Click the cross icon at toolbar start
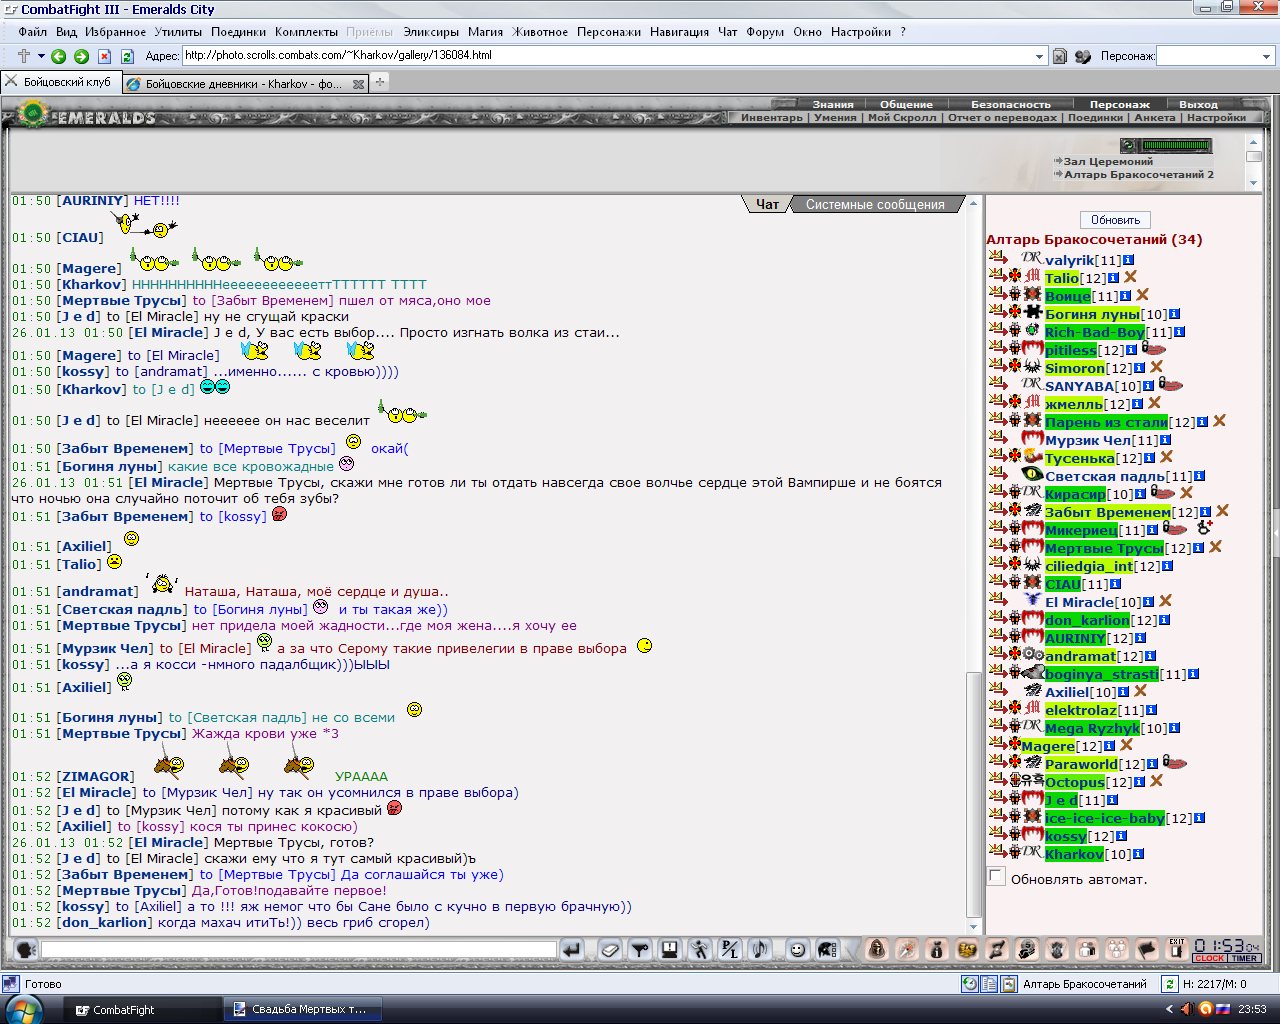This screenshot has width=1280, height=1024. pyautogui.click(x=24, y=56)
